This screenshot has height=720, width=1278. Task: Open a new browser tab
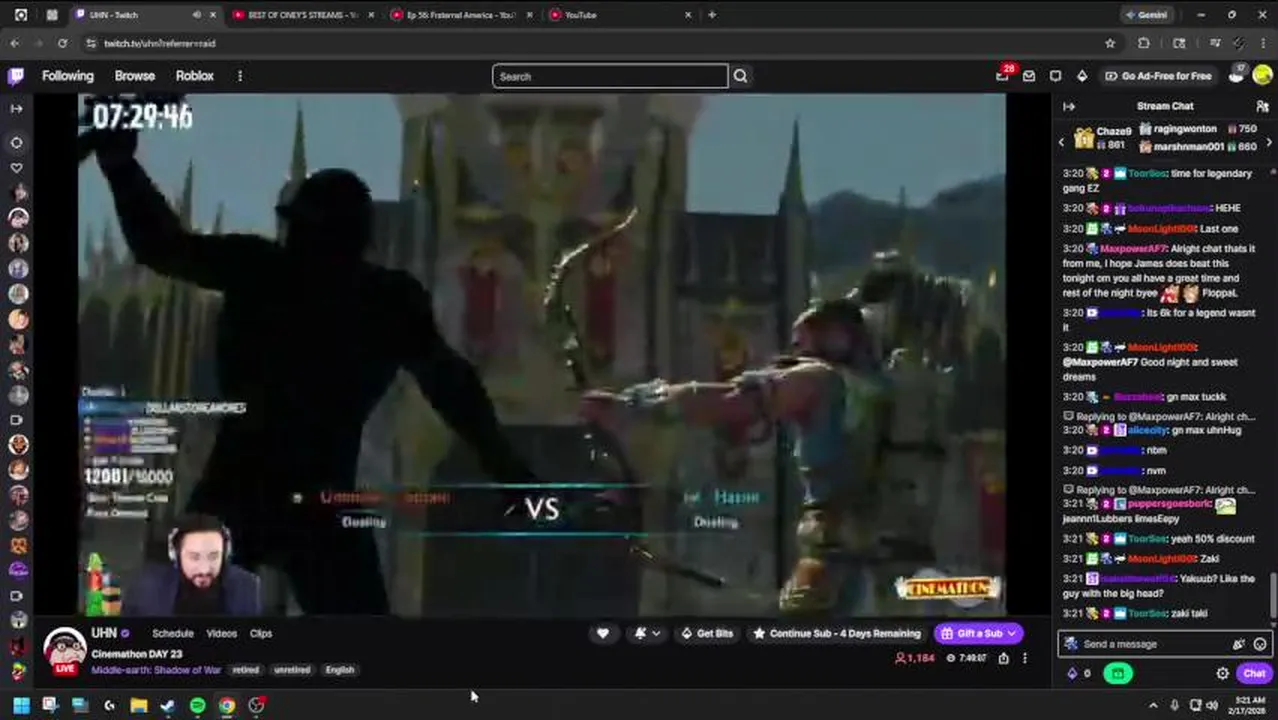(712, 15)
